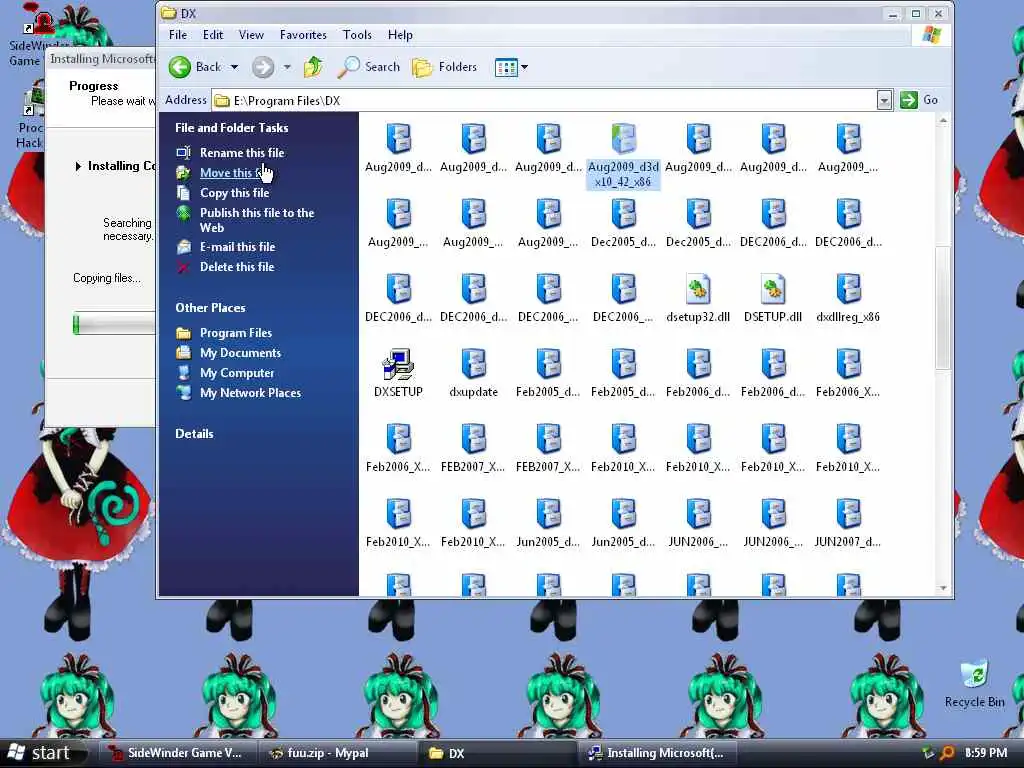Select the Aug2009_d3dx10_42_x86 cabinet file
Viewport: 1024px width, 768px height.
[x=623, y=155]
